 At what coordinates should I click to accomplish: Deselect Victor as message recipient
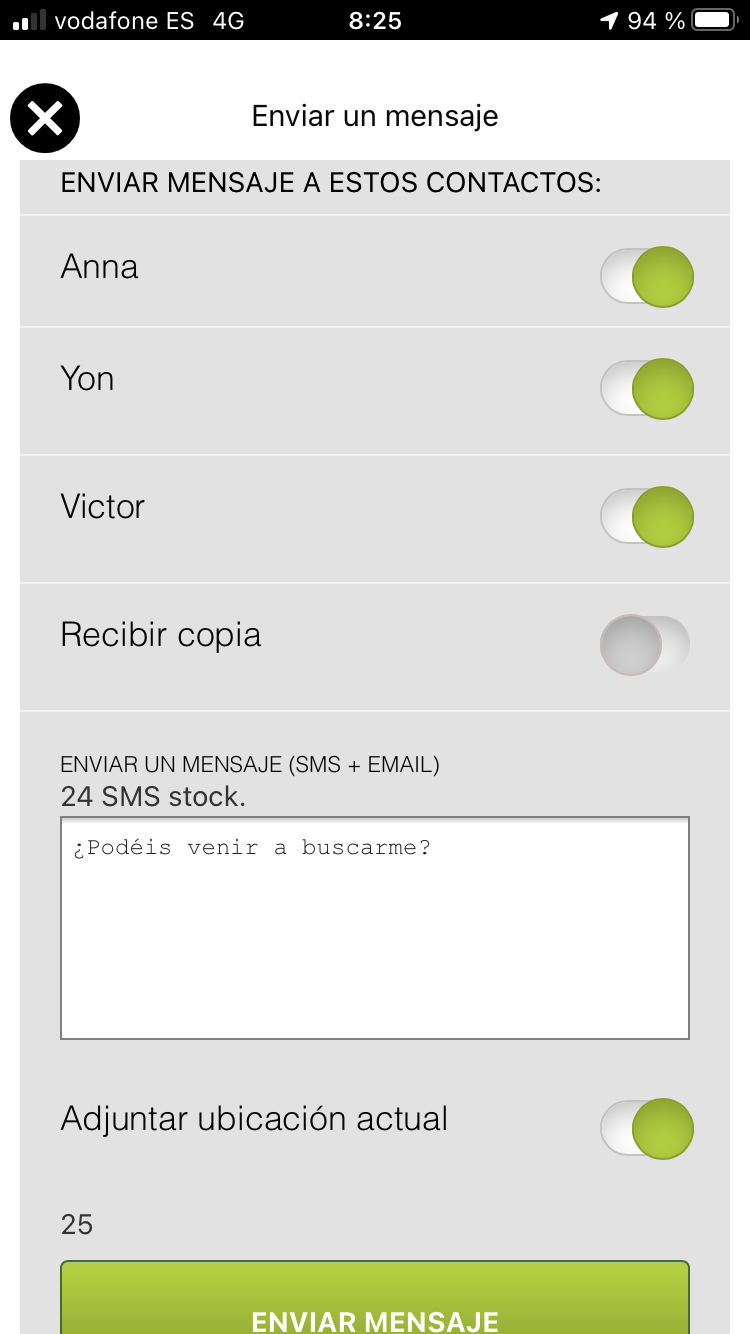click(x=646, y=517)
